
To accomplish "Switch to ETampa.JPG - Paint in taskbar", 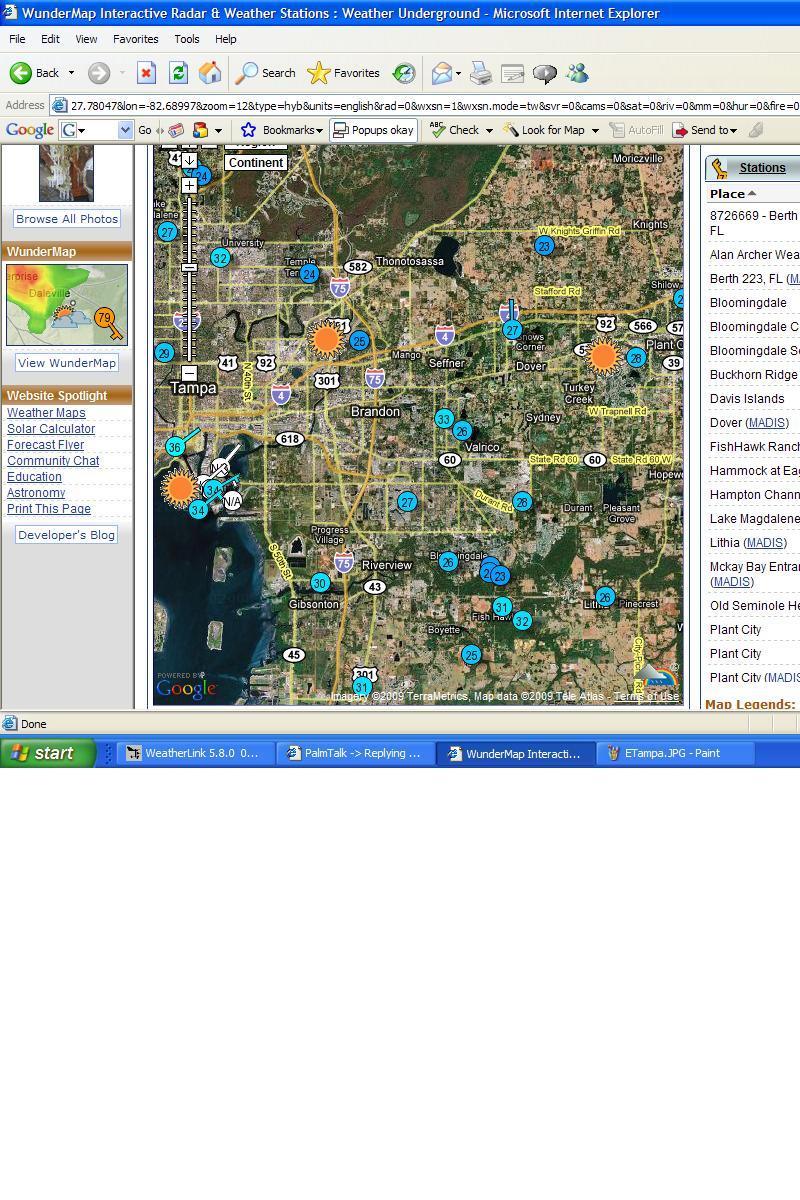I will tap(662, 753).
